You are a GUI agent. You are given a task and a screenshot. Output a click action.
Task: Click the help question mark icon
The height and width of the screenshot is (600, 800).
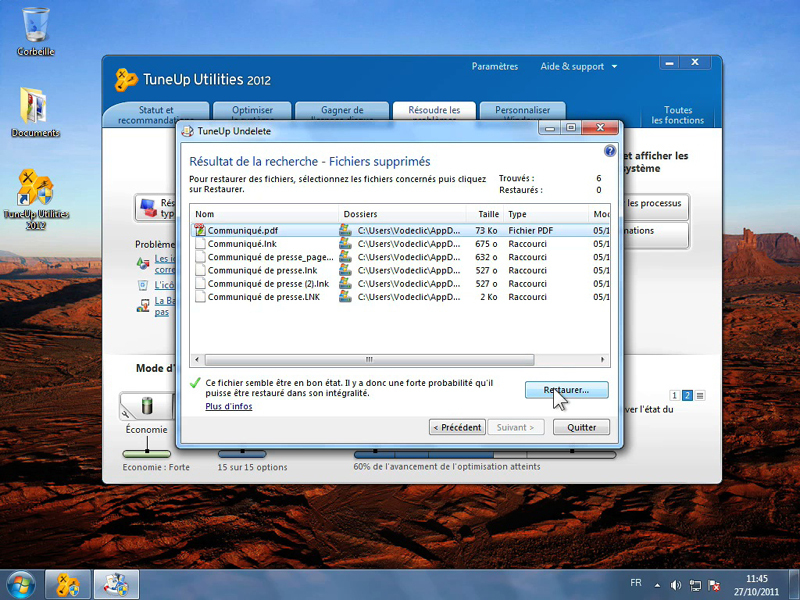coord(610,151)
